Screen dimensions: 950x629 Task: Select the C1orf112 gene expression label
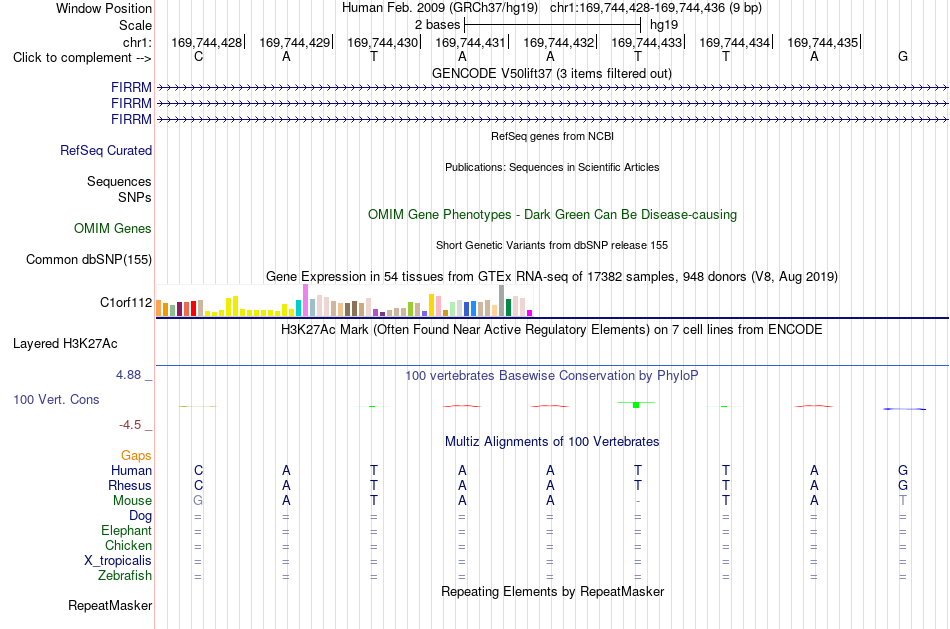coord(126,302)
